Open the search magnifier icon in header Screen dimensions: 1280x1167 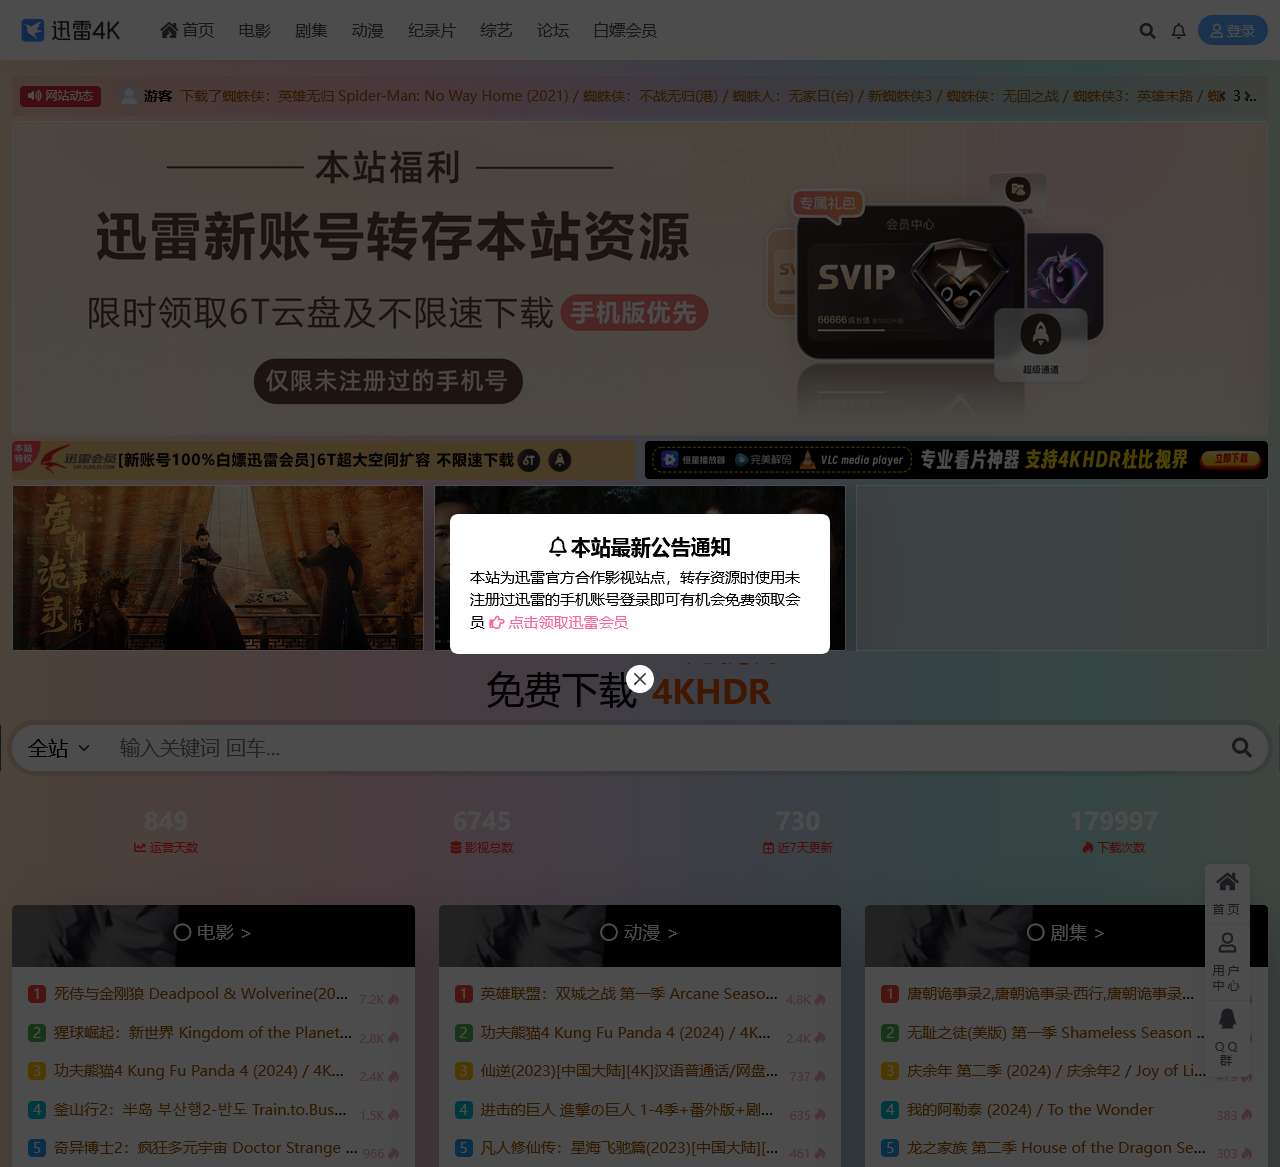tap(1147, 31)
